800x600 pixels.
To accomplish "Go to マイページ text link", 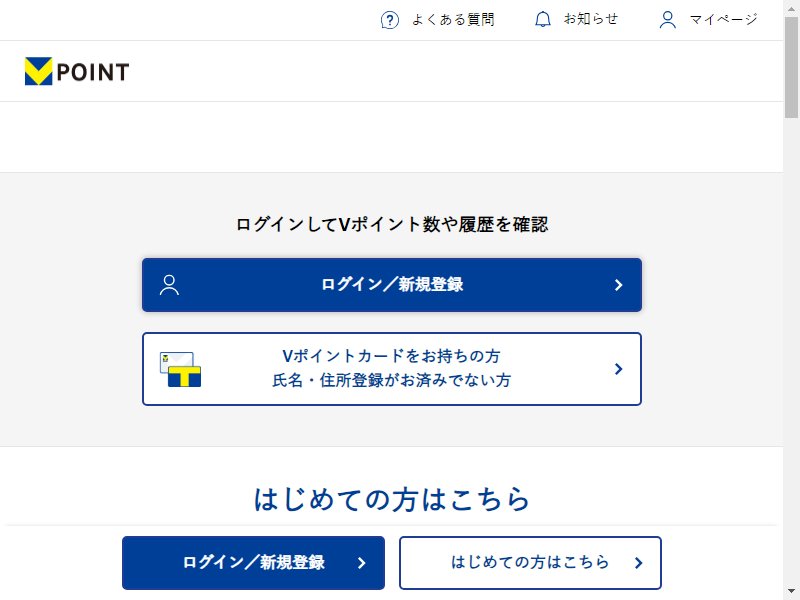I will (723, 20).
